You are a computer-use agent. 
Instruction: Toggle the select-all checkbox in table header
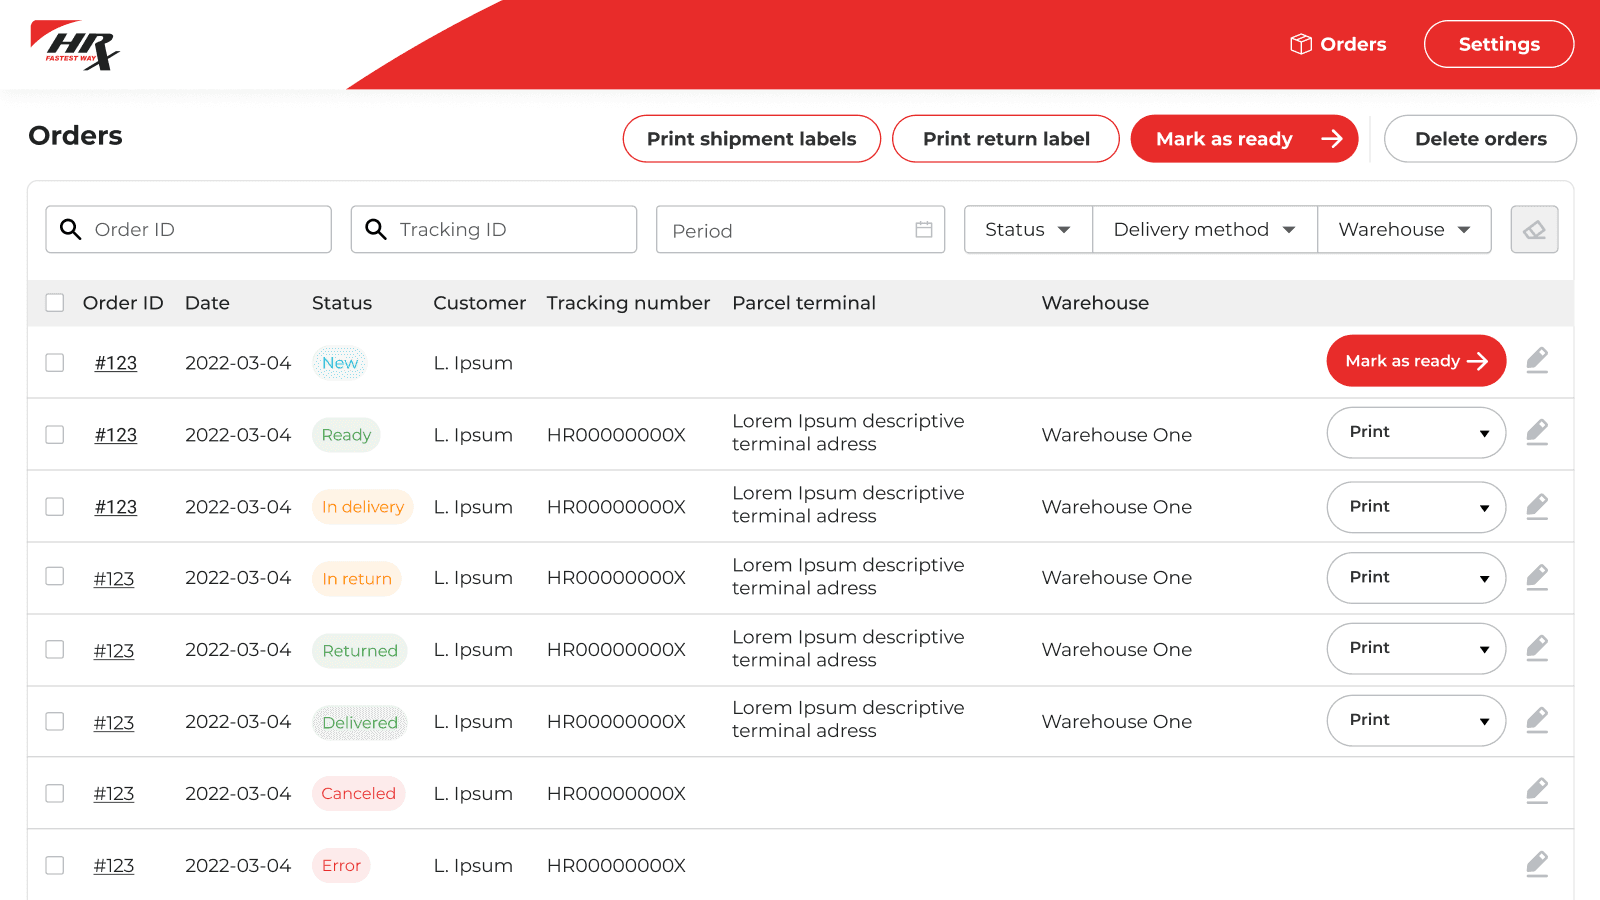55,303
